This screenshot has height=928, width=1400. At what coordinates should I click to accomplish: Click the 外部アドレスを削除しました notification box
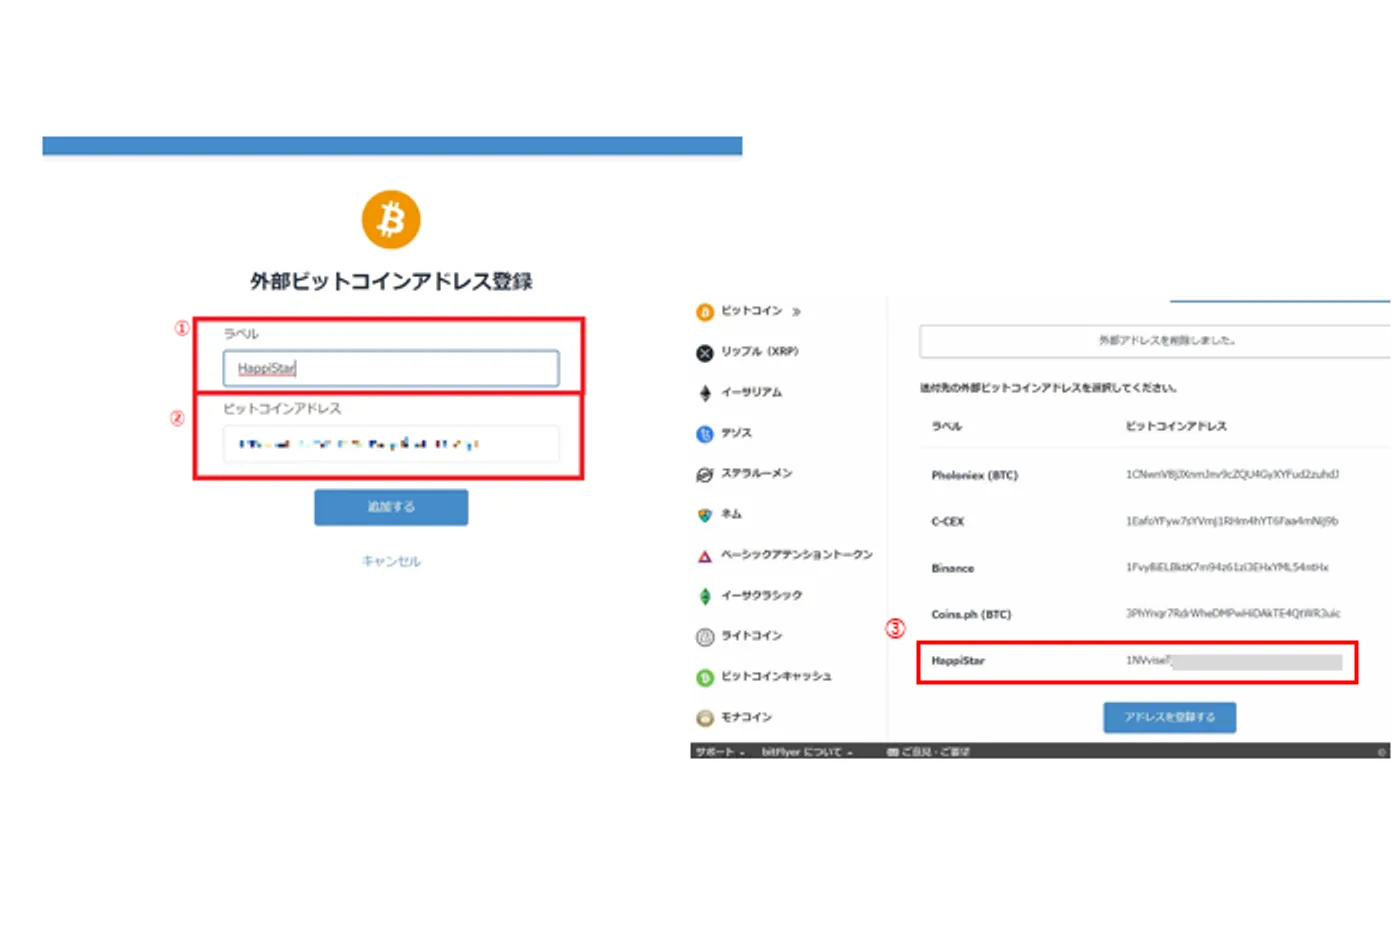(1155, 341)
